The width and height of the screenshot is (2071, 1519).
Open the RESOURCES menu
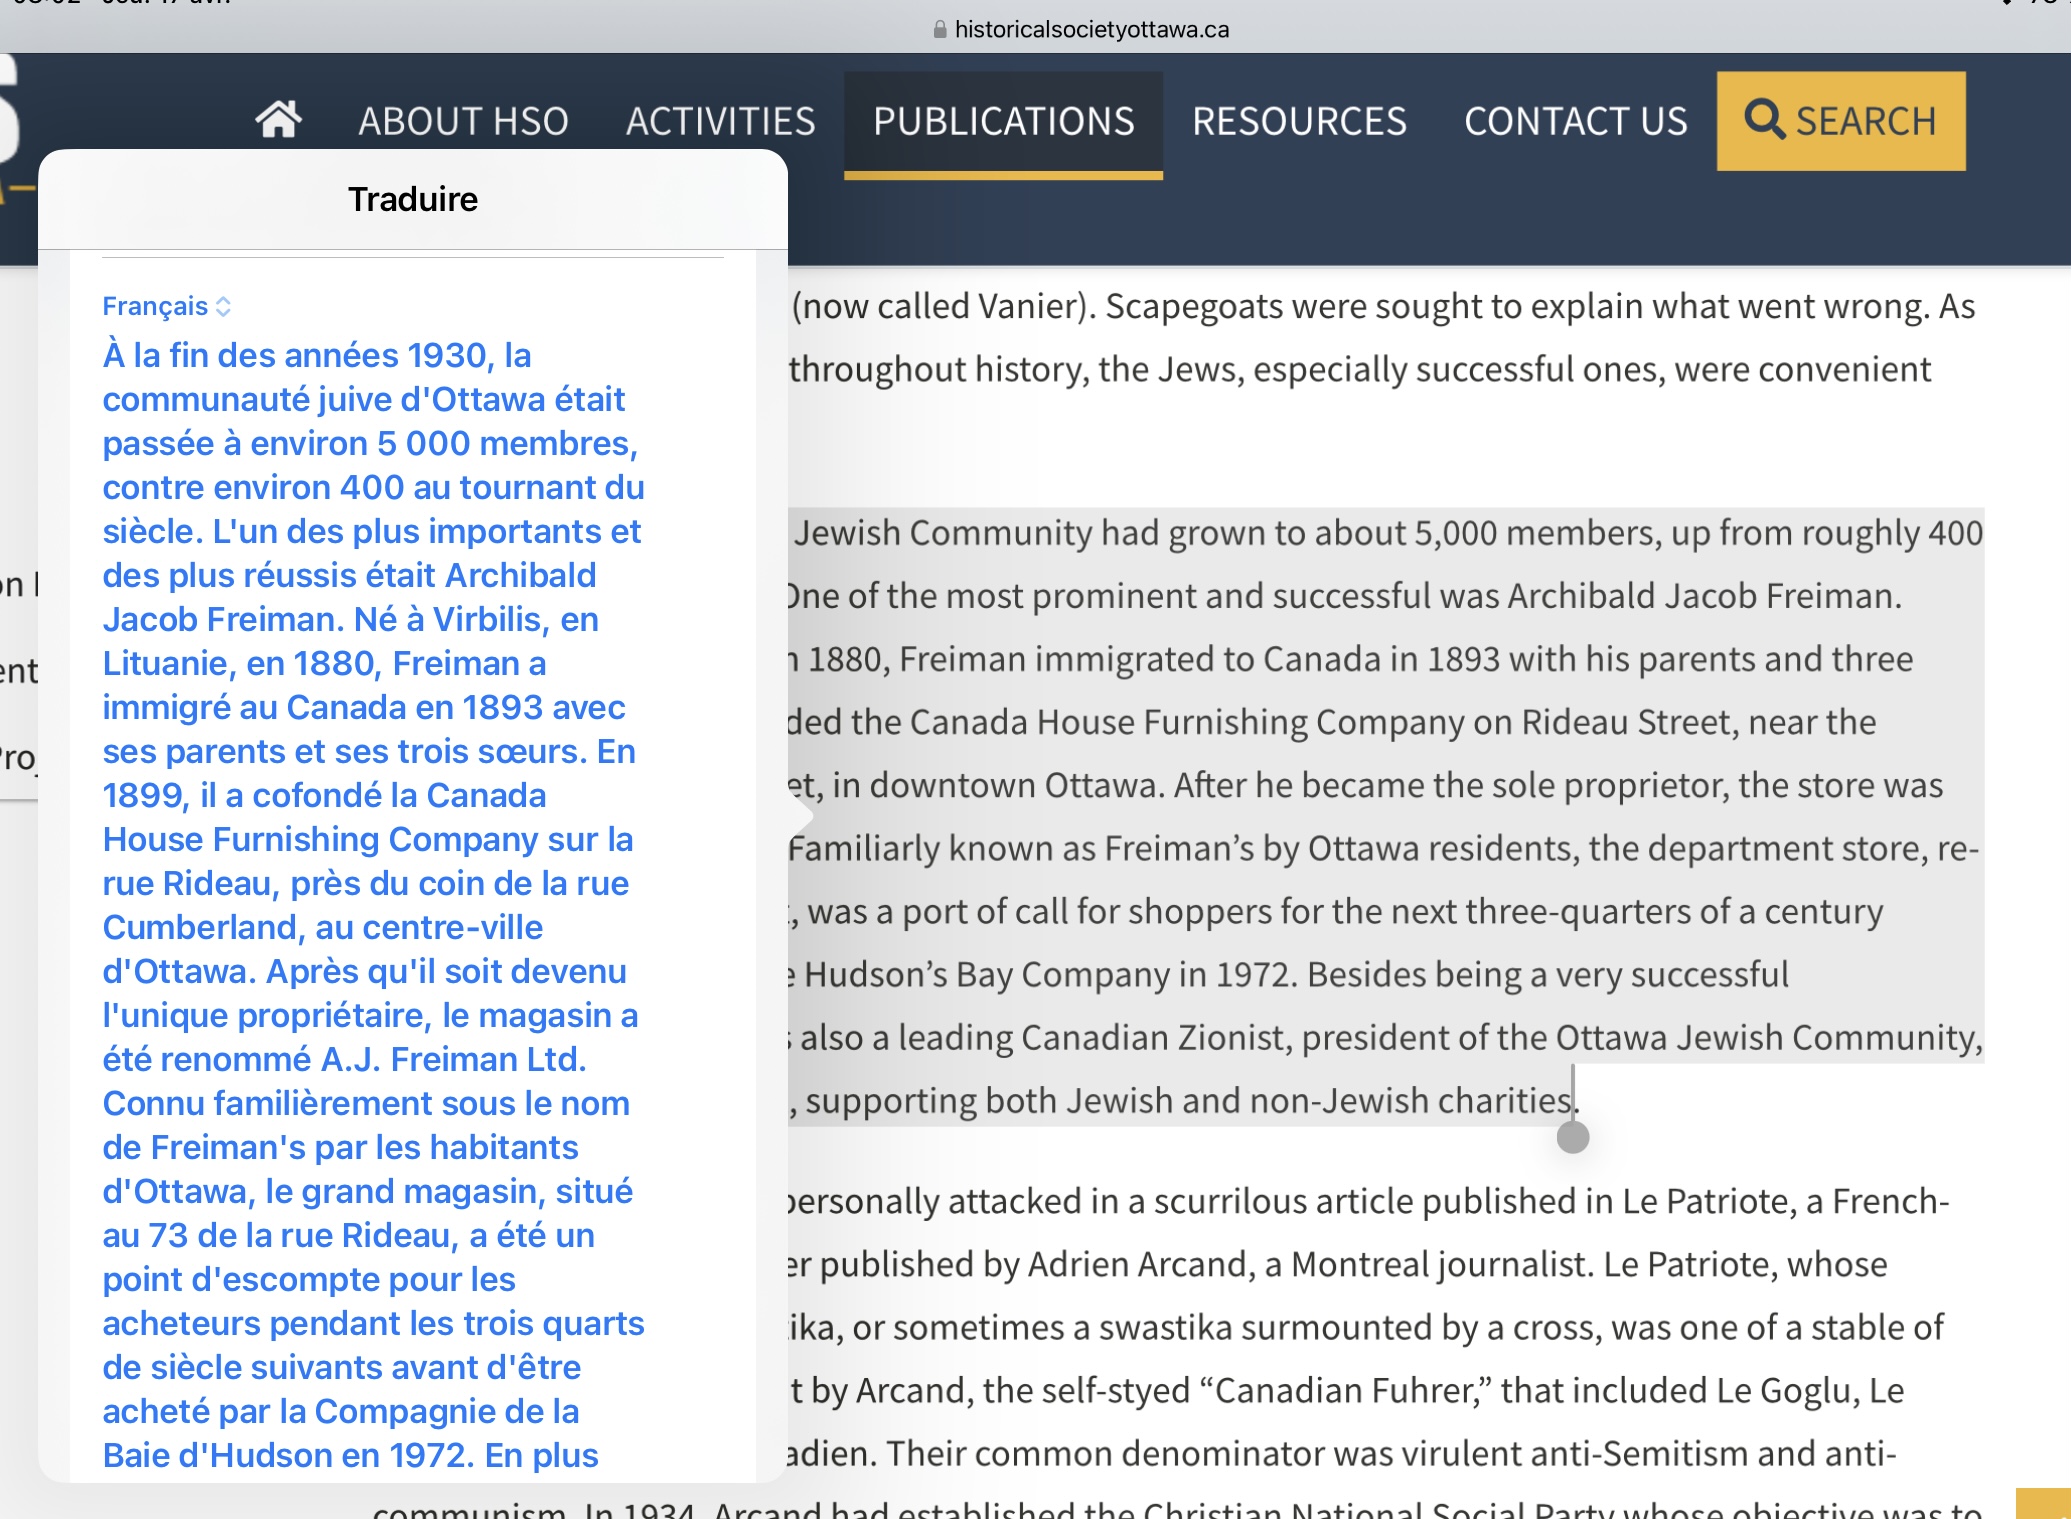click(1299, 122)
